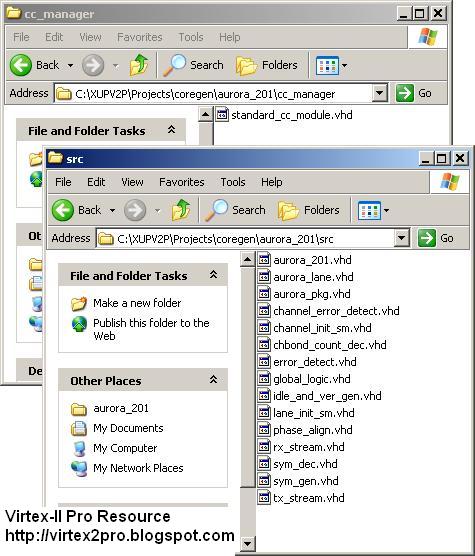The height and width of the screenshot is (556, 475).
Task: Open the Views dropdown in src toolbar
Action: [373, 210]
